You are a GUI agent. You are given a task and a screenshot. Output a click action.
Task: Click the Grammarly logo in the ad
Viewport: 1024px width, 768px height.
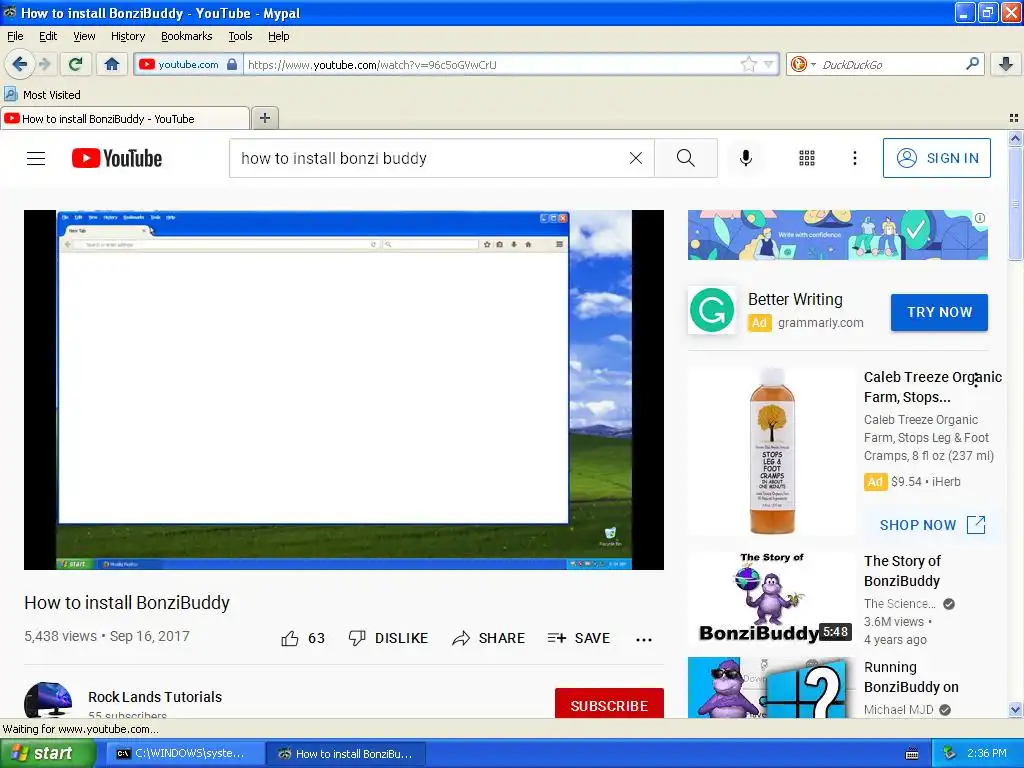tap(712, 310)
